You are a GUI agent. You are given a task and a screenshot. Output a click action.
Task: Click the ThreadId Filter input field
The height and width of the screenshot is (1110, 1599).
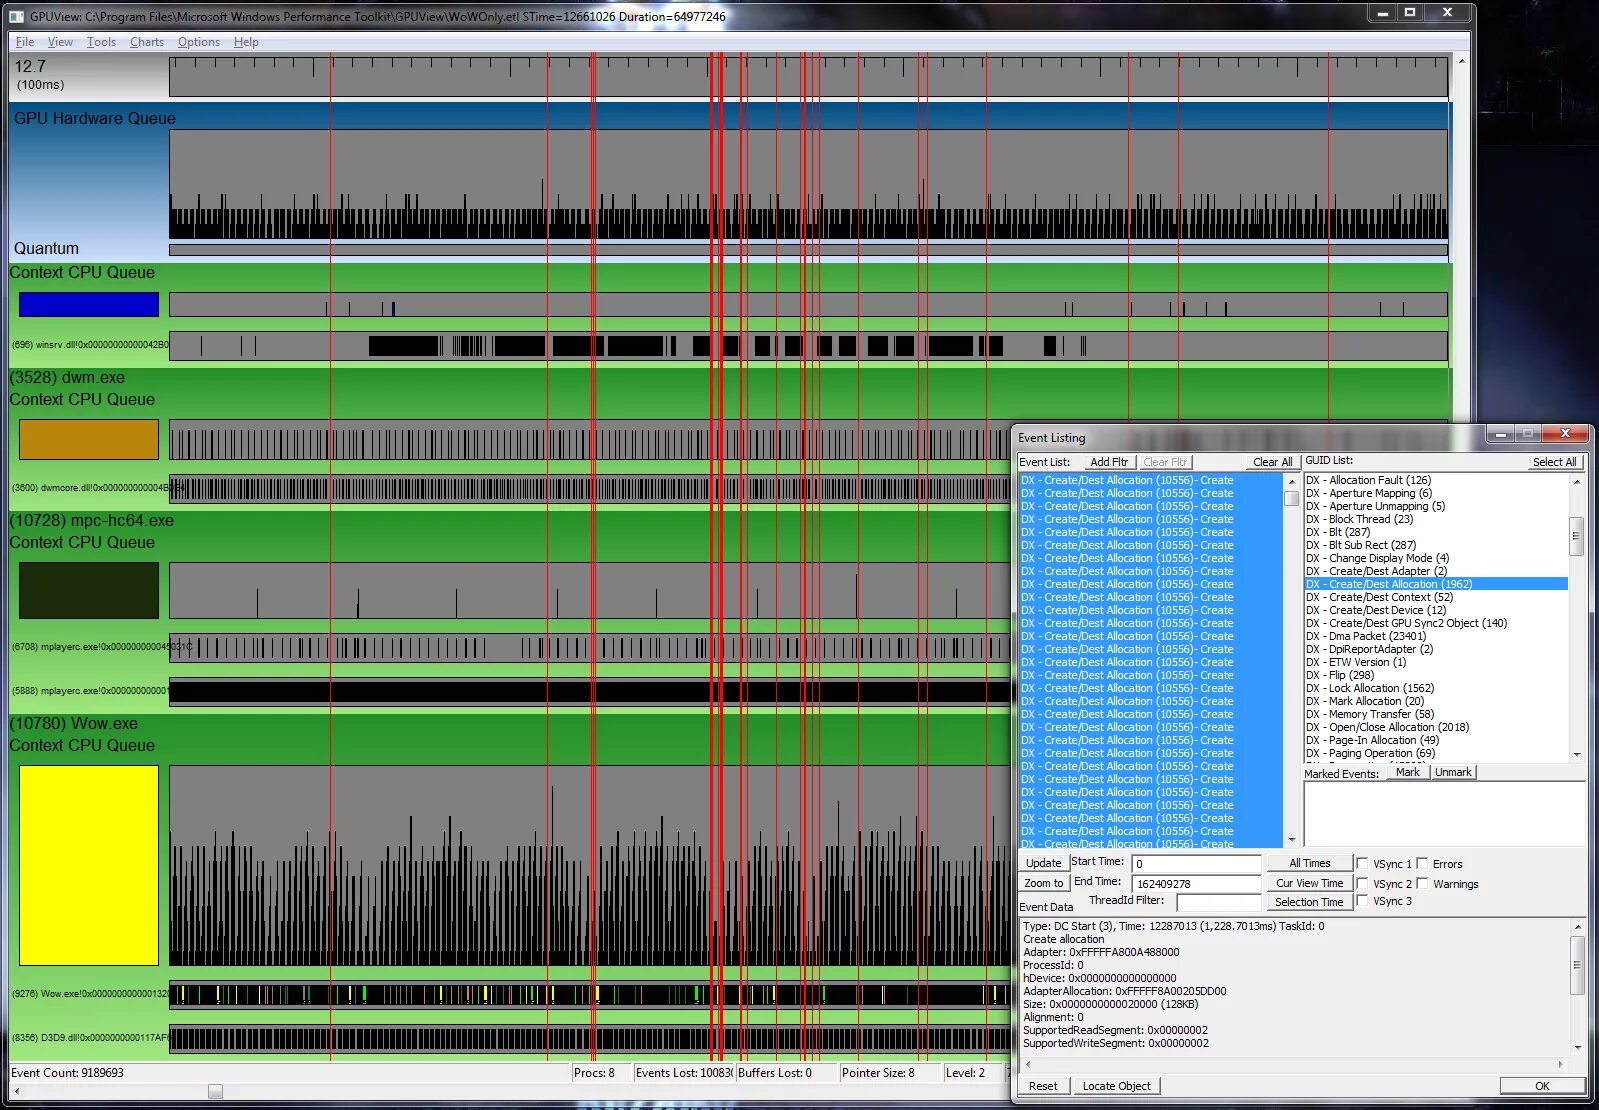(x=1218, y=903)
